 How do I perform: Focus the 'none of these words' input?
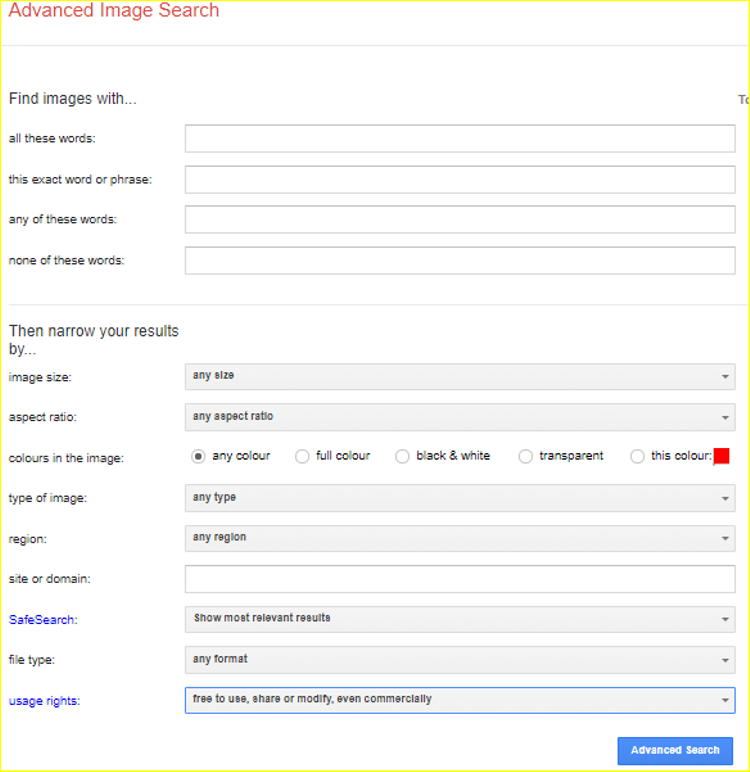(460, 261)
